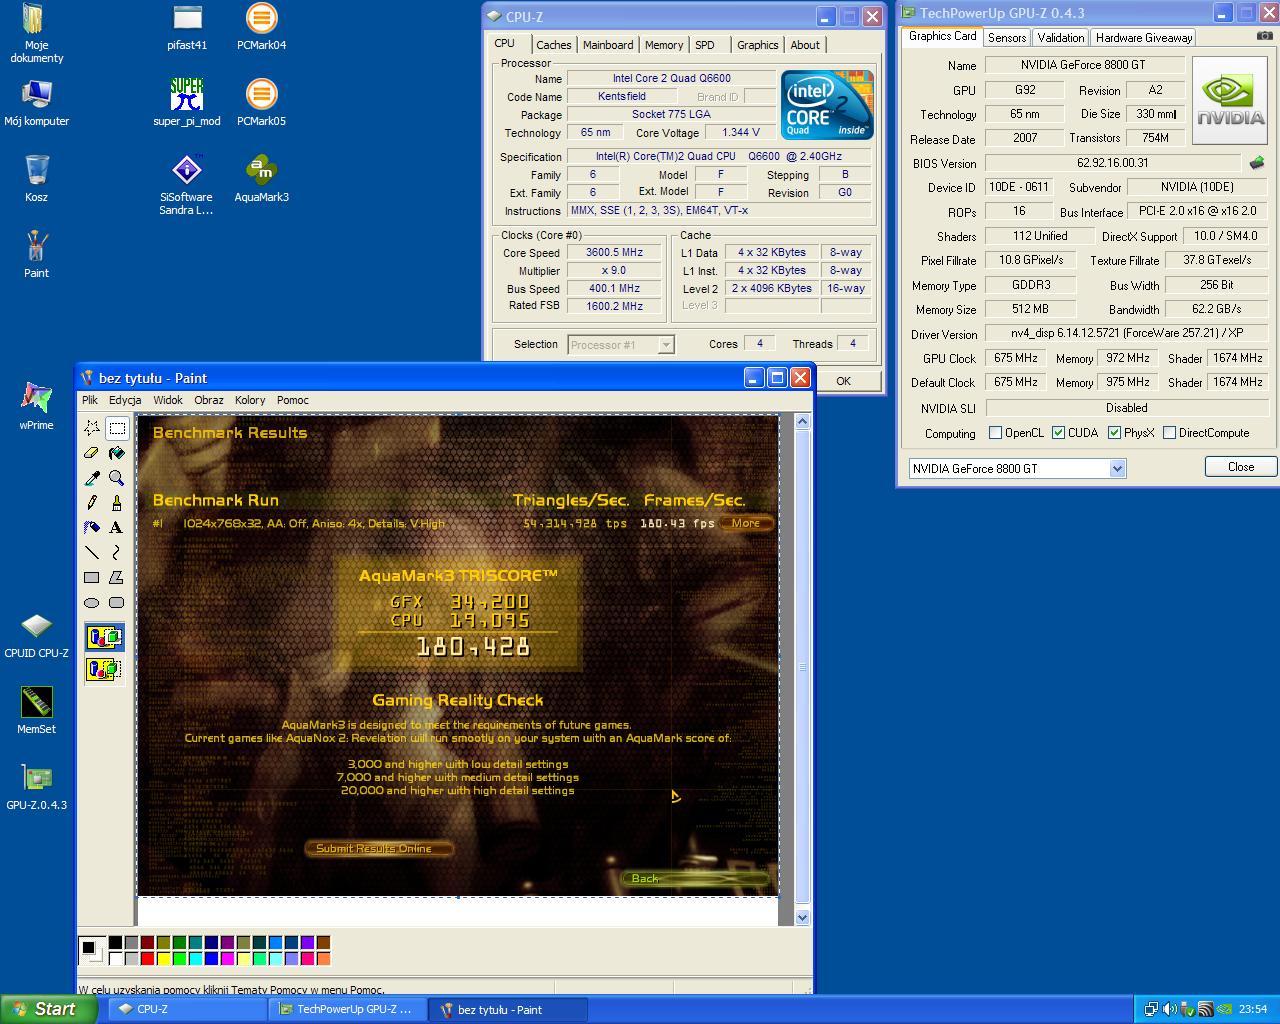Pick the black color swatch in Paint palette

115,942
